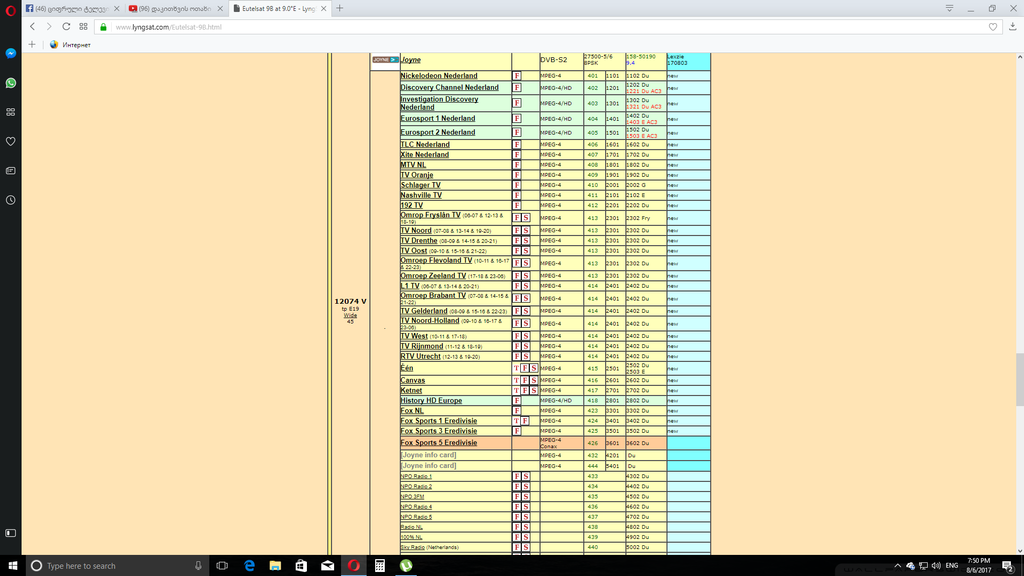
Task: Click the F icon in the MTV NL row
Action: (517, 165)
